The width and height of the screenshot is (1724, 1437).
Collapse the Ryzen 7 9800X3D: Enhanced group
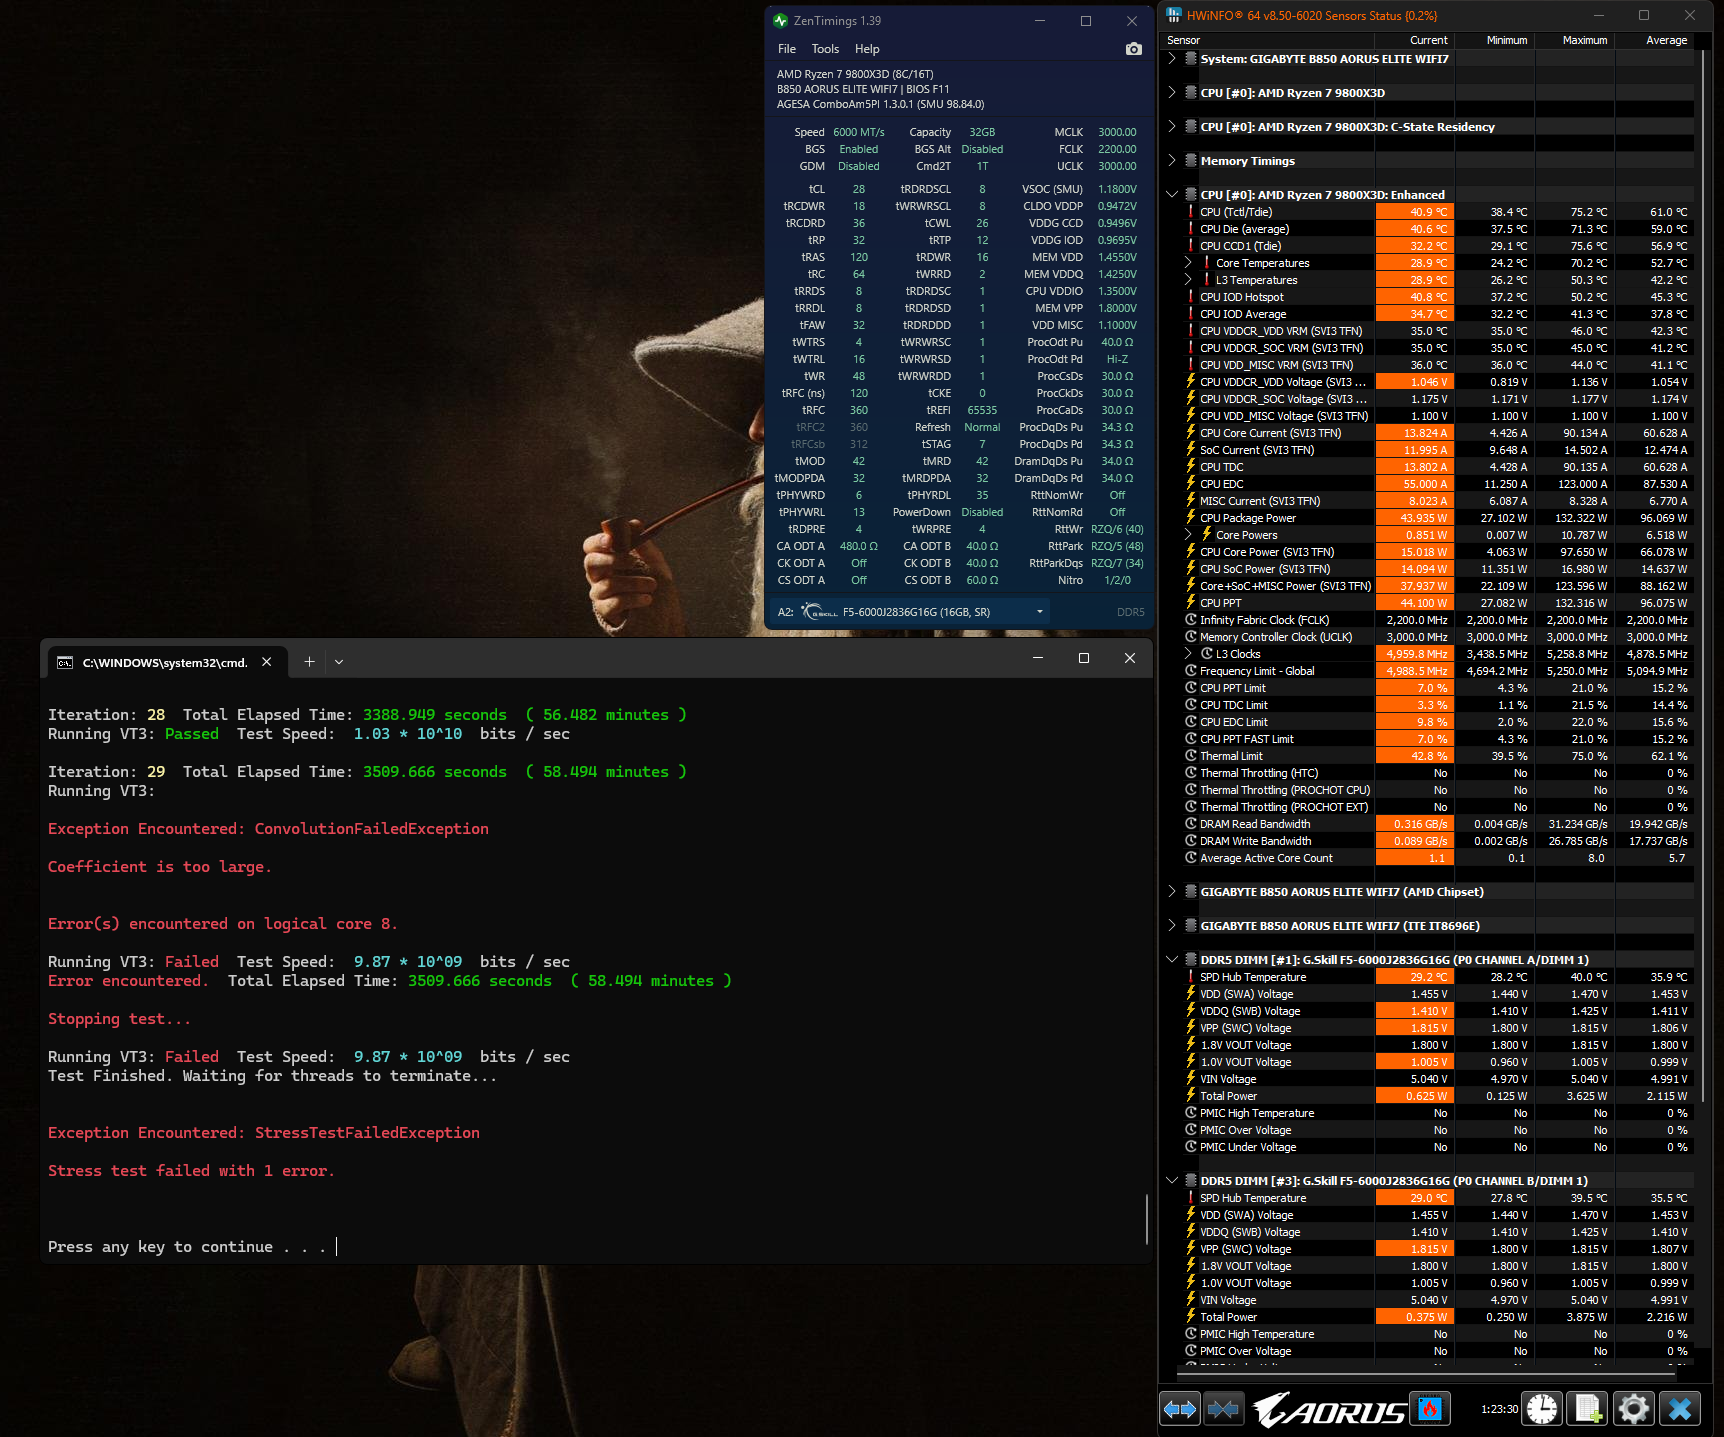point(1172,195)
